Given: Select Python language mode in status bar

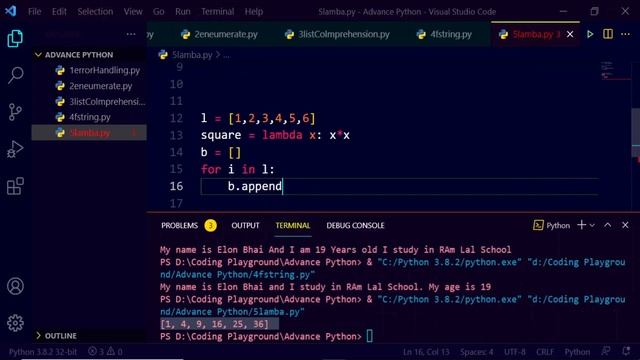Looking at the screenshot, I should click(x=577, y=351).
